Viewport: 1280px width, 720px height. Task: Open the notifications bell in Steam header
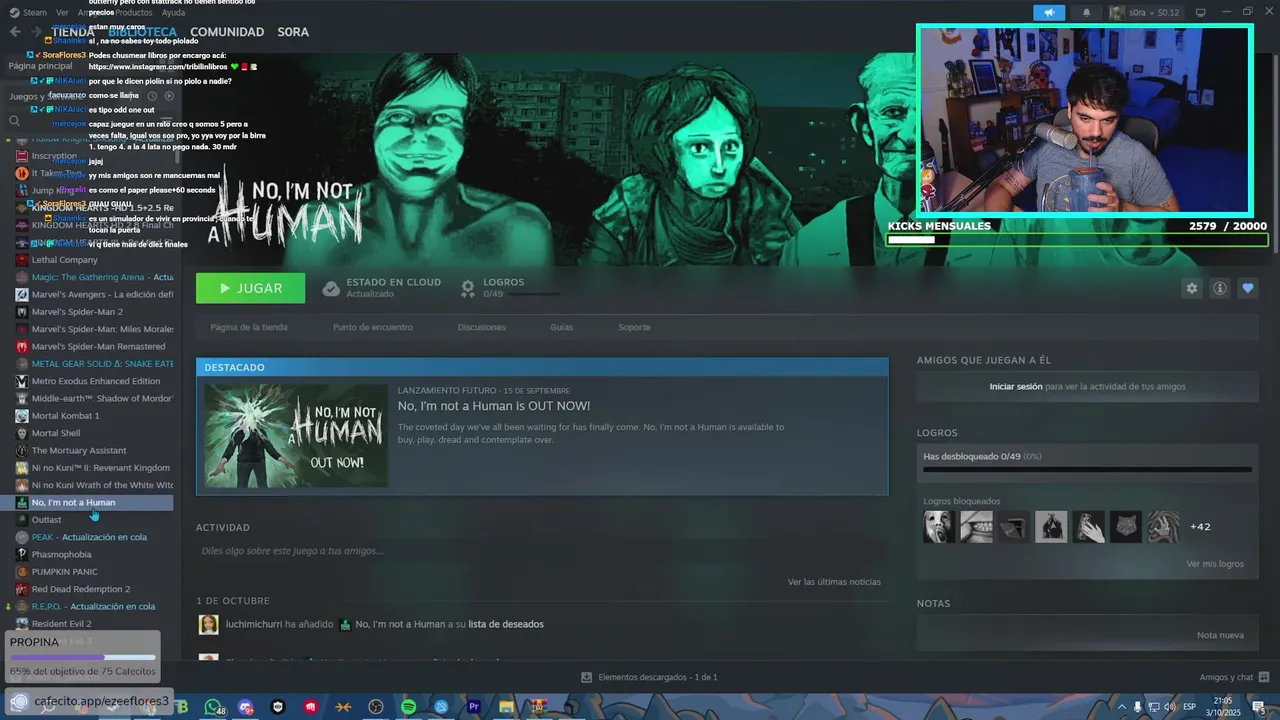[1086, 13]
